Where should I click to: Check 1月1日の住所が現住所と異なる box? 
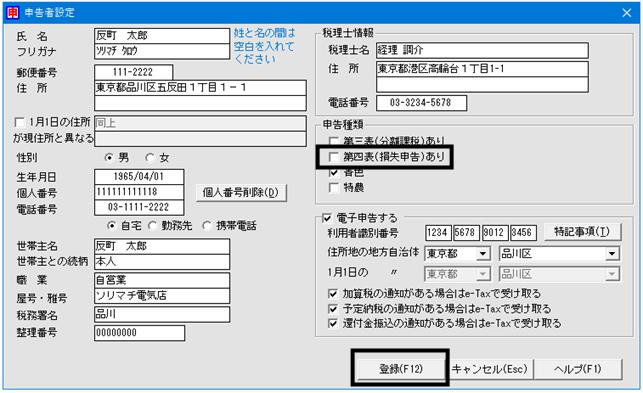(19, 122)
